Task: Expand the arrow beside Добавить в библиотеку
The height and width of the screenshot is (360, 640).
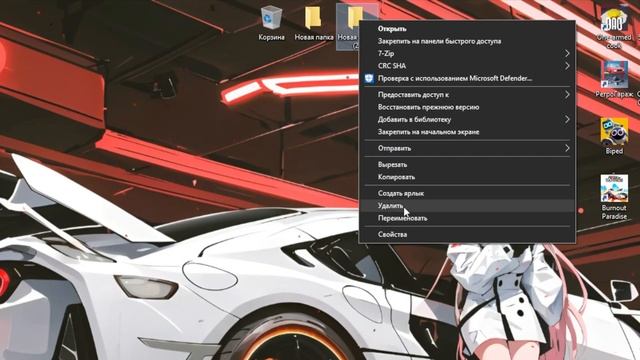Action: tap(567, 120)
